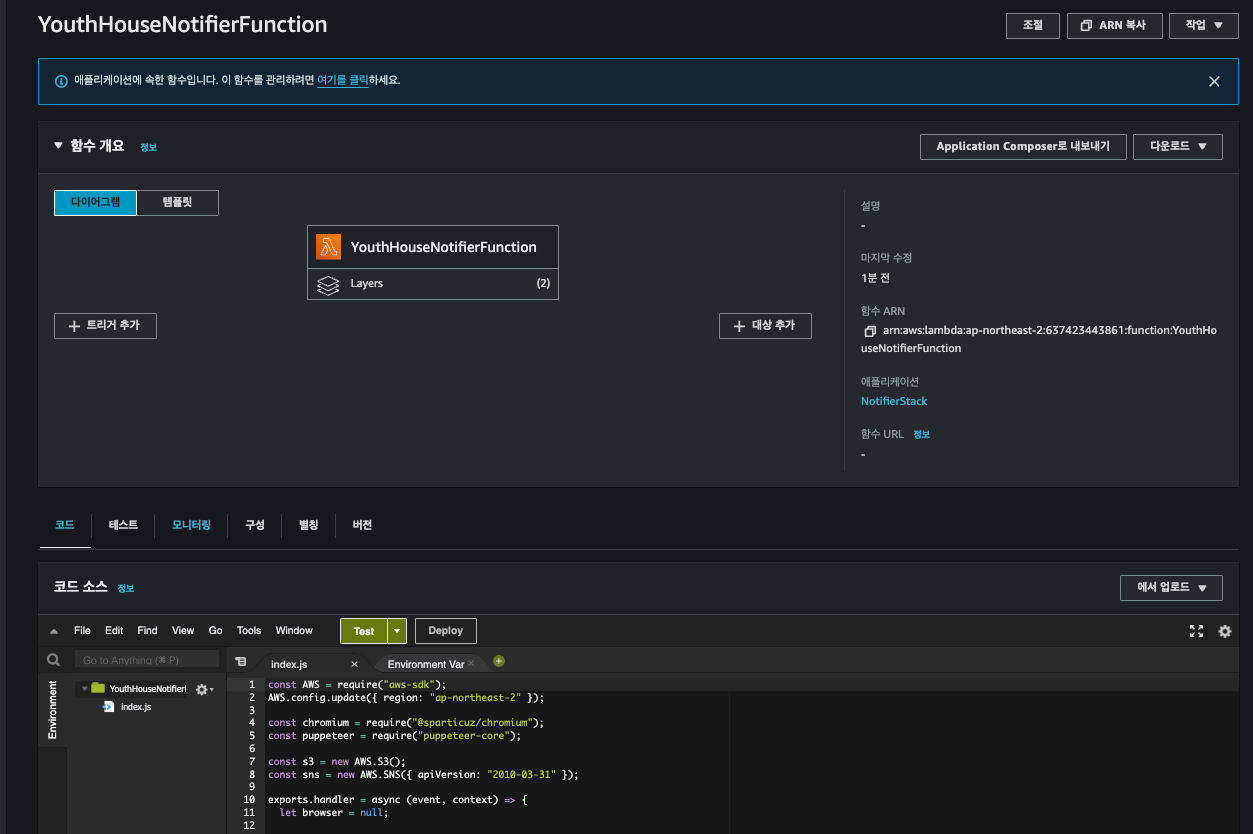This screenshot has height=834, width=1253.
Task: Focus the Go to Anything field
Action: [x=147, y=660]
